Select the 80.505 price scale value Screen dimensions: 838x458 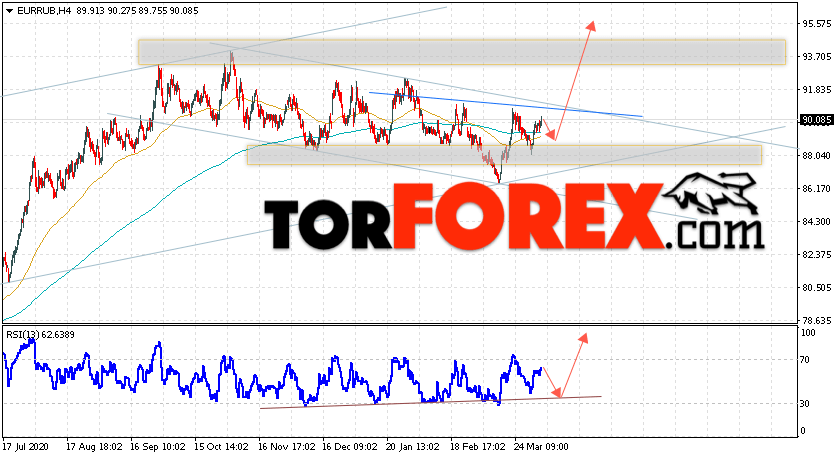point(817,288)
